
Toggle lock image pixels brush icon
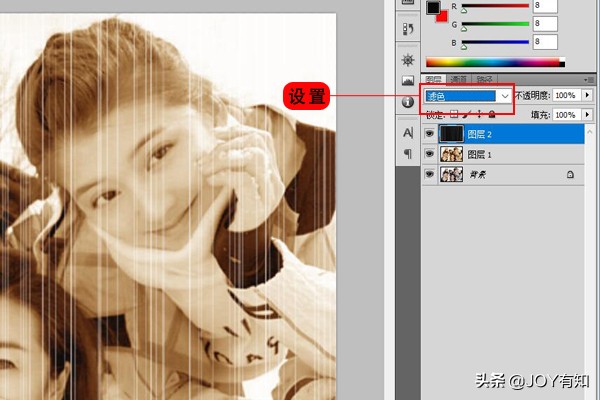466,114
